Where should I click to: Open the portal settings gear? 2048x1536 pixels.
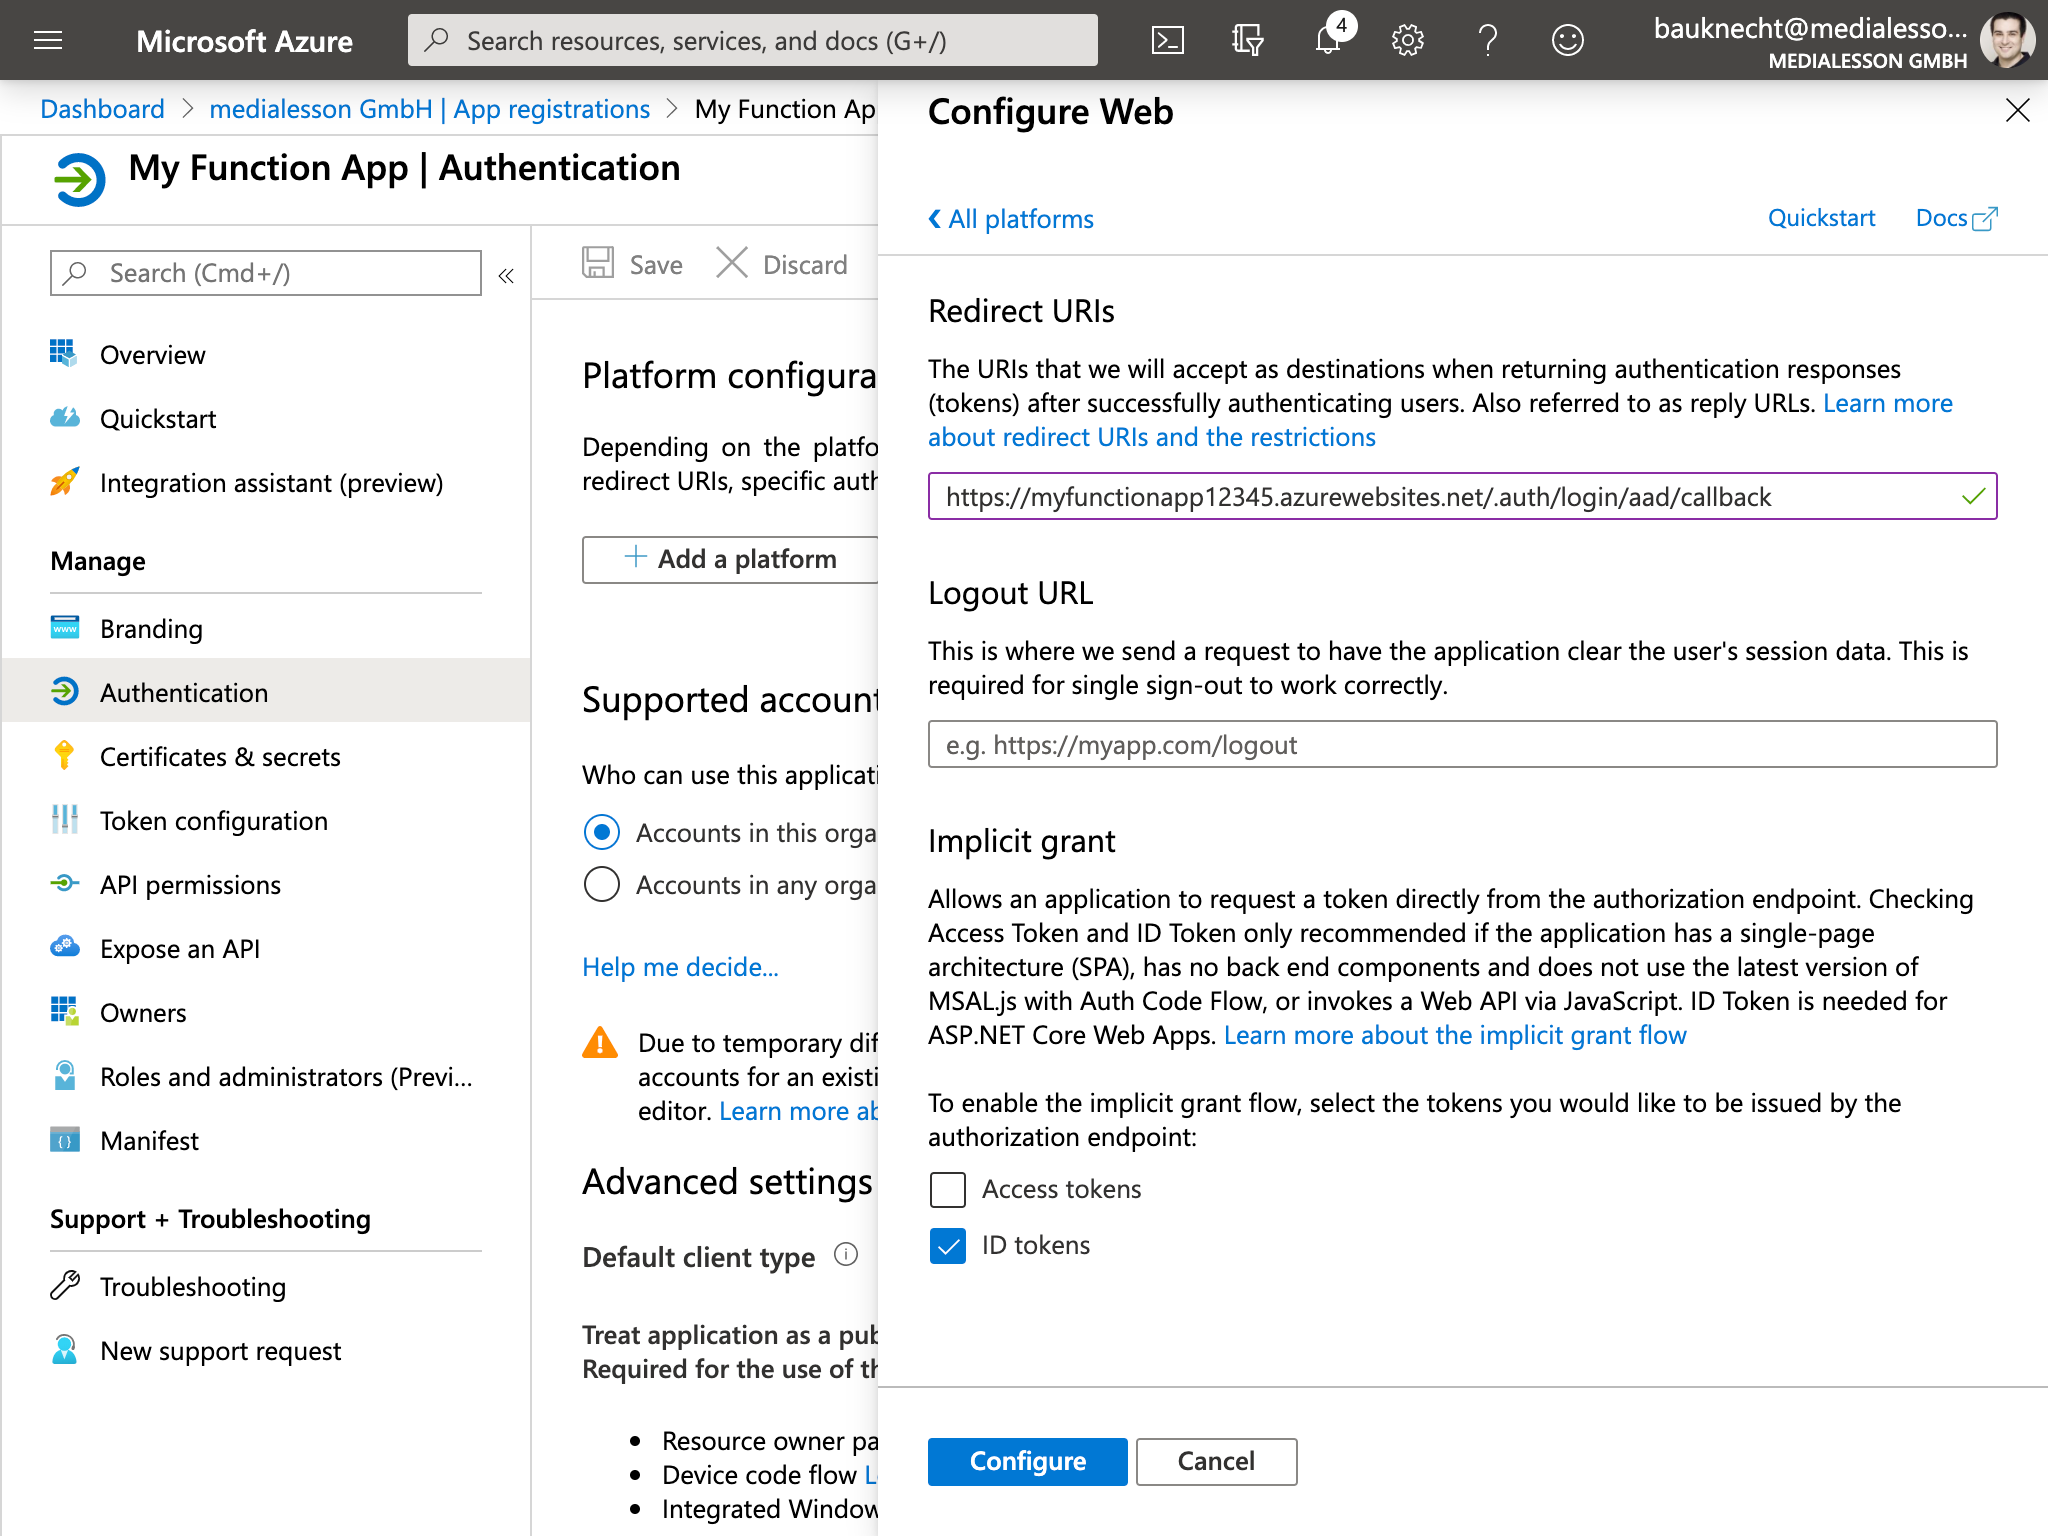1407,40
